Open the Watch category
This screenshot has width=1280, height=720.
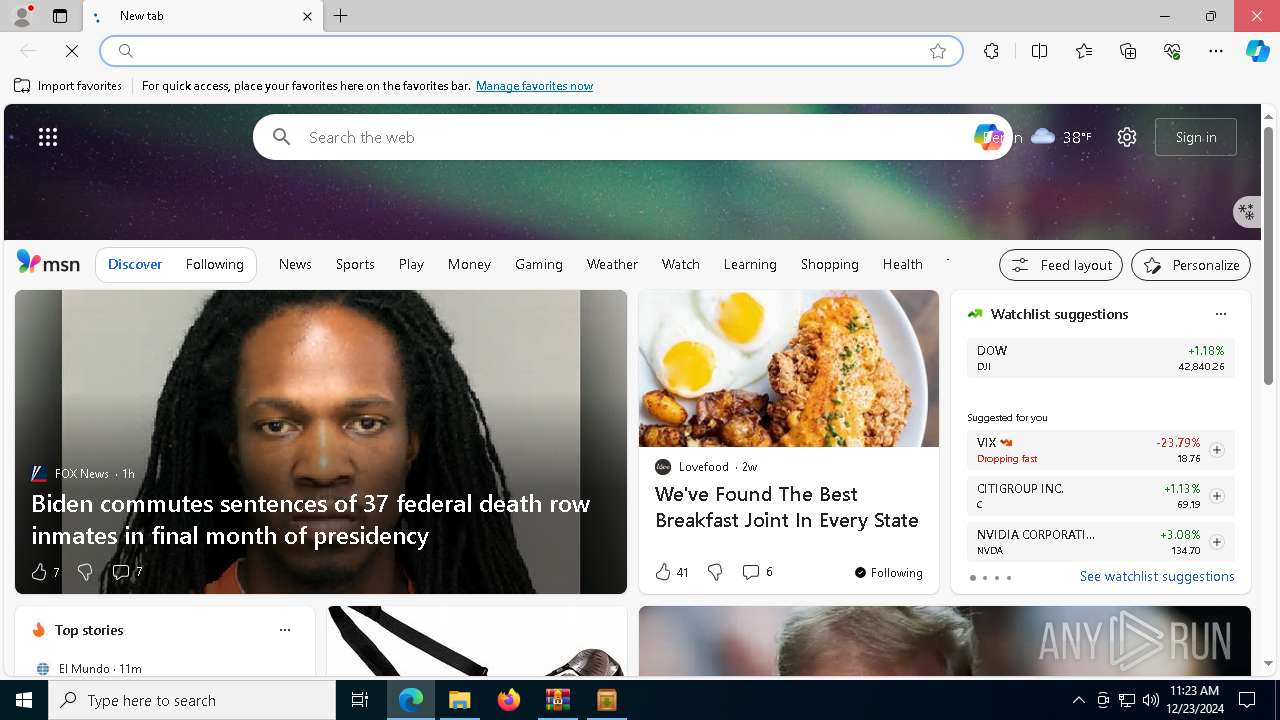pyautogui.click(x=681, y=264)
